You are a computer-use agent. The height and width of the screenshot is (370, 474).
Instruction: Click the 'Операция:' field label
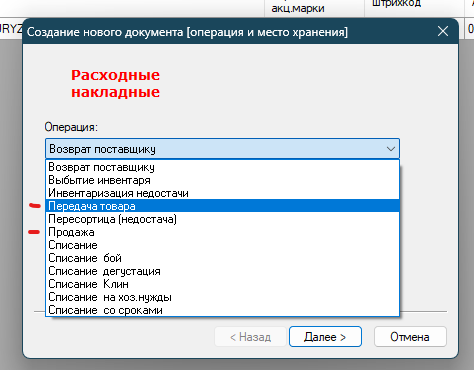pyautogui.click(x=71, y=127)
